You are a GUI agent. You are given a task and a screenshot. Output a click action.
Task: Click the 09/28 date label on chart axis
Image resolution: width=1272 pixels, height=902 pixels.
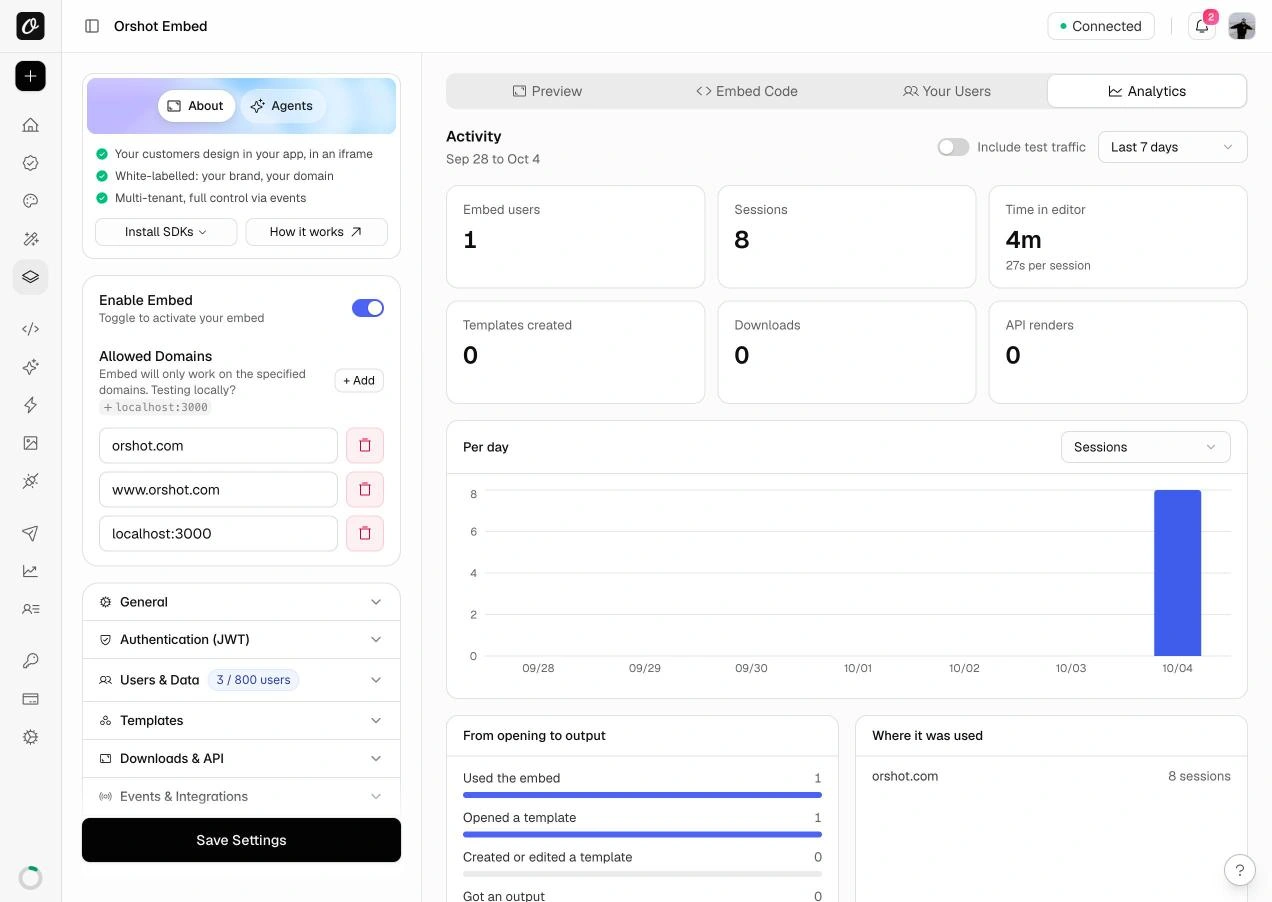538,668
